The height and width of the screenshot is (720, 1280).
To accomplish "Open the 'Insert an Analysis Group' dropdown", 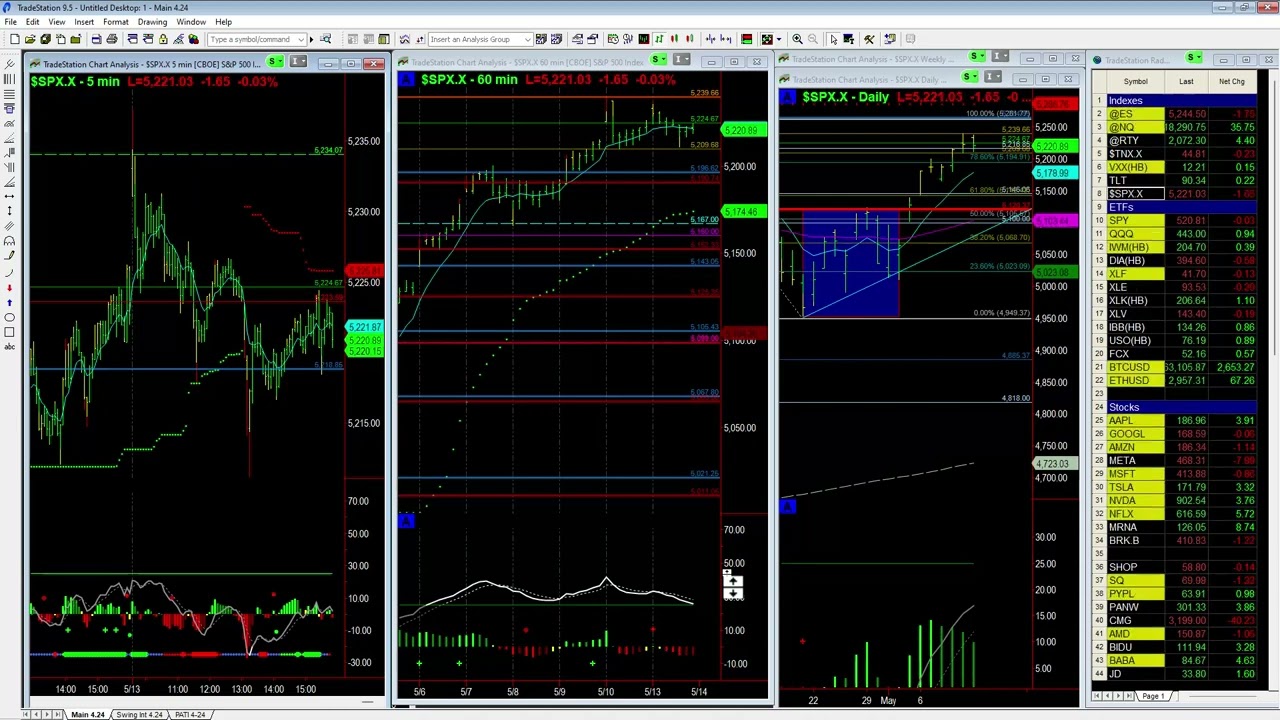I will coord(527,39).
